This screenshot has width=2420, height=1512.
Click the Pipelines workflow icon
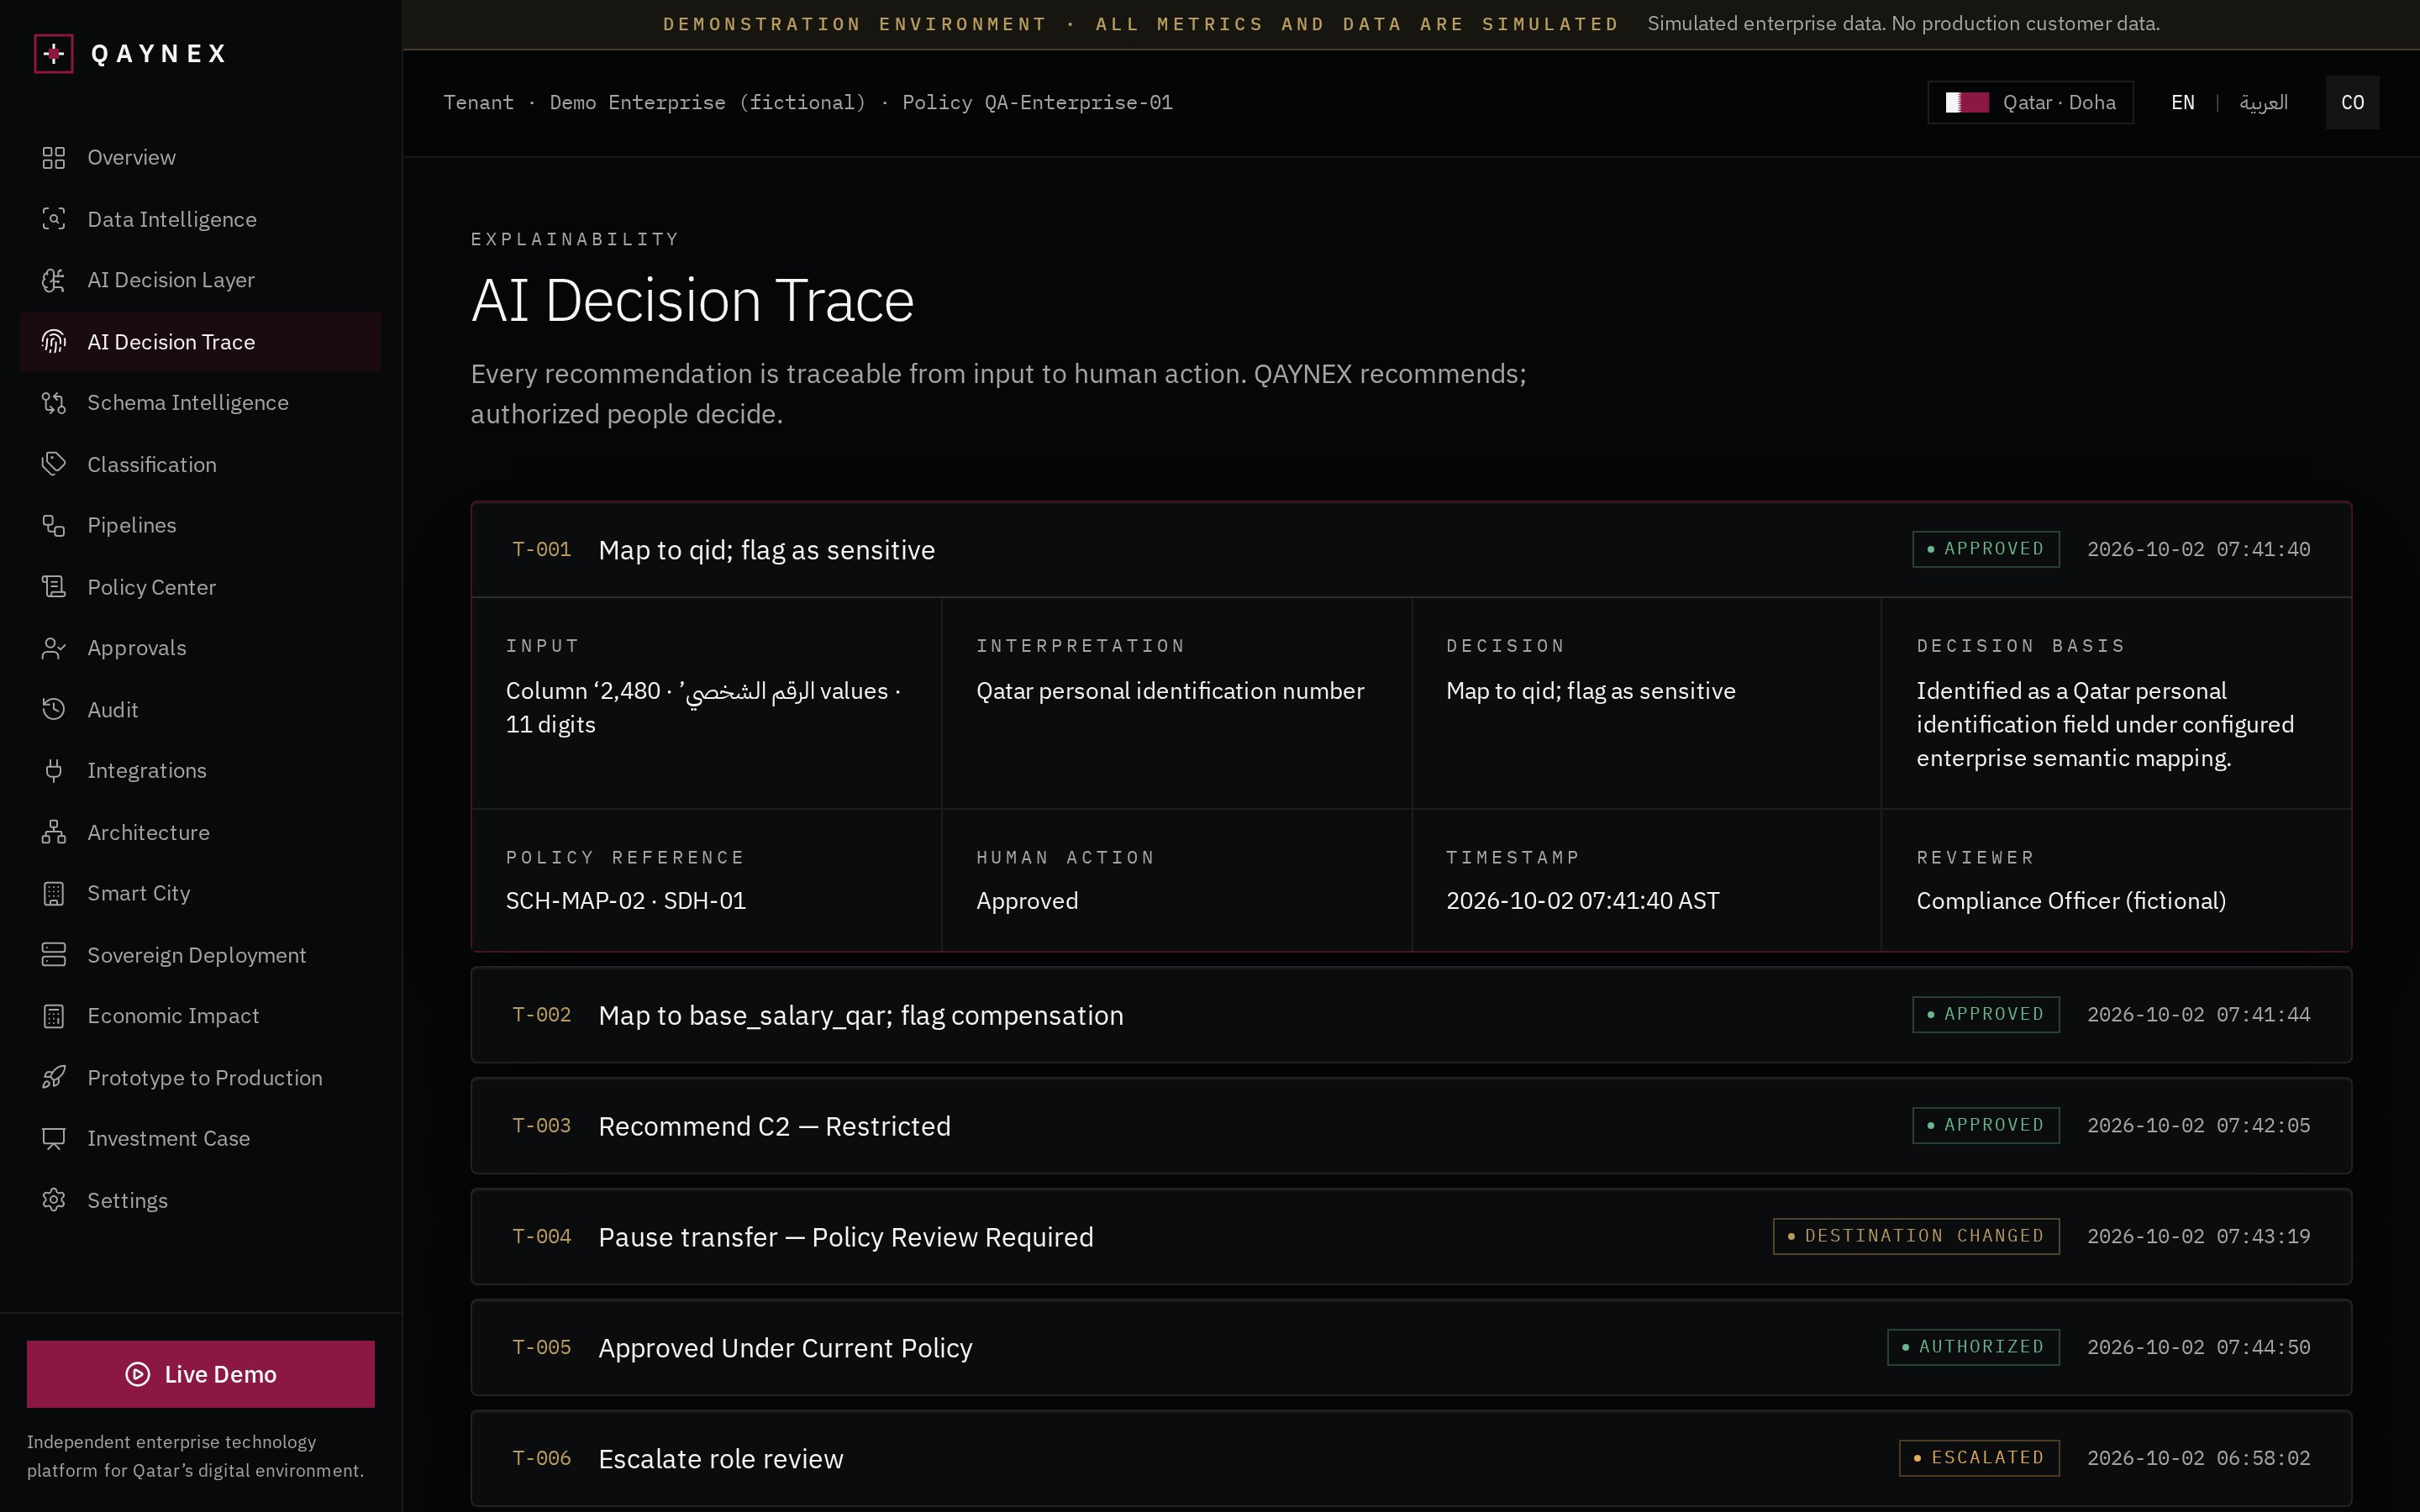click(x=54, y=526)
